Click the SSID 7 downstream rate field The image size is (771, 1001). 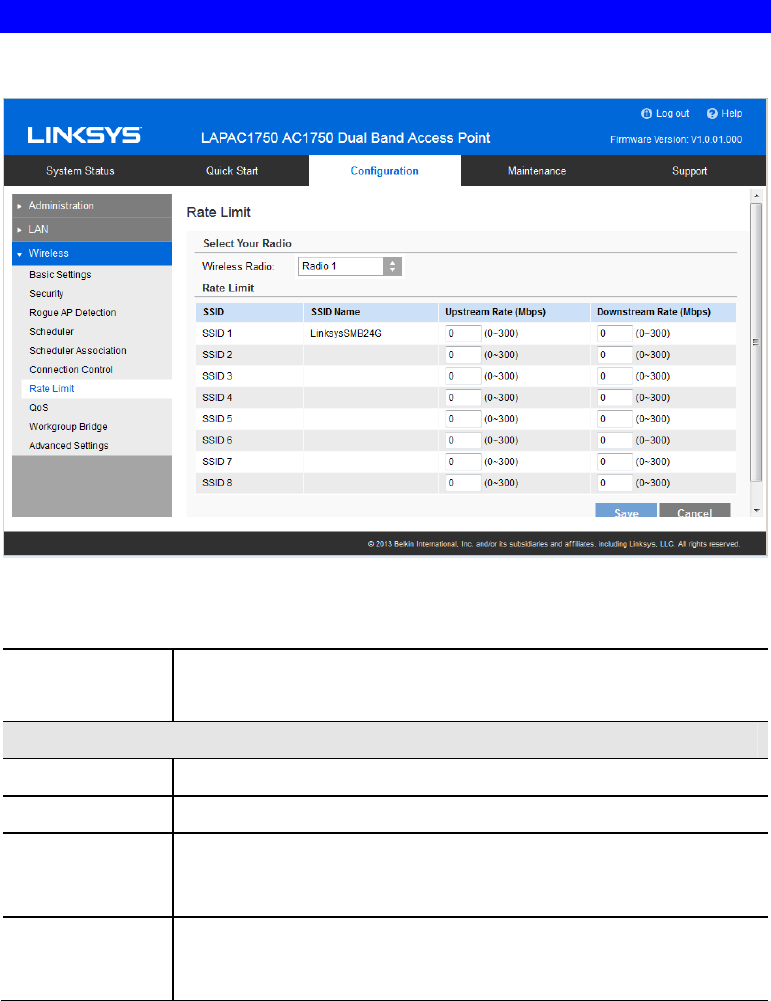click(x=615, y=462)
